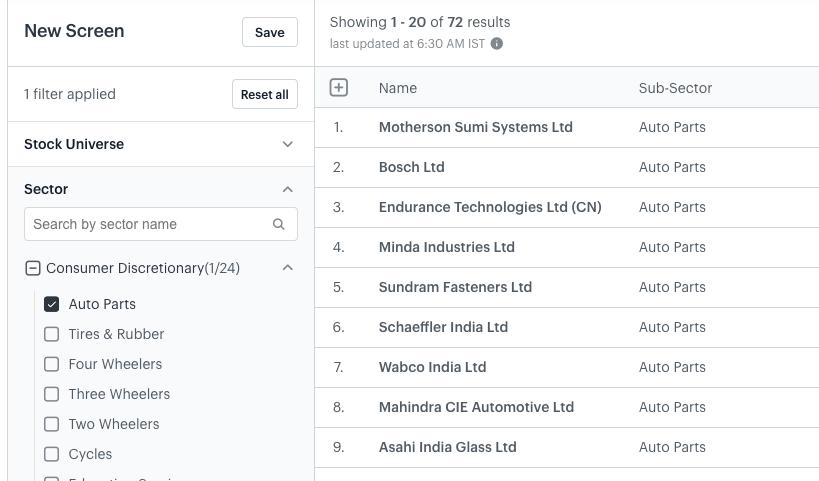The image size is (819, 481).
Task: Click the add-column plus icon in table header
Action: (338, 88)
